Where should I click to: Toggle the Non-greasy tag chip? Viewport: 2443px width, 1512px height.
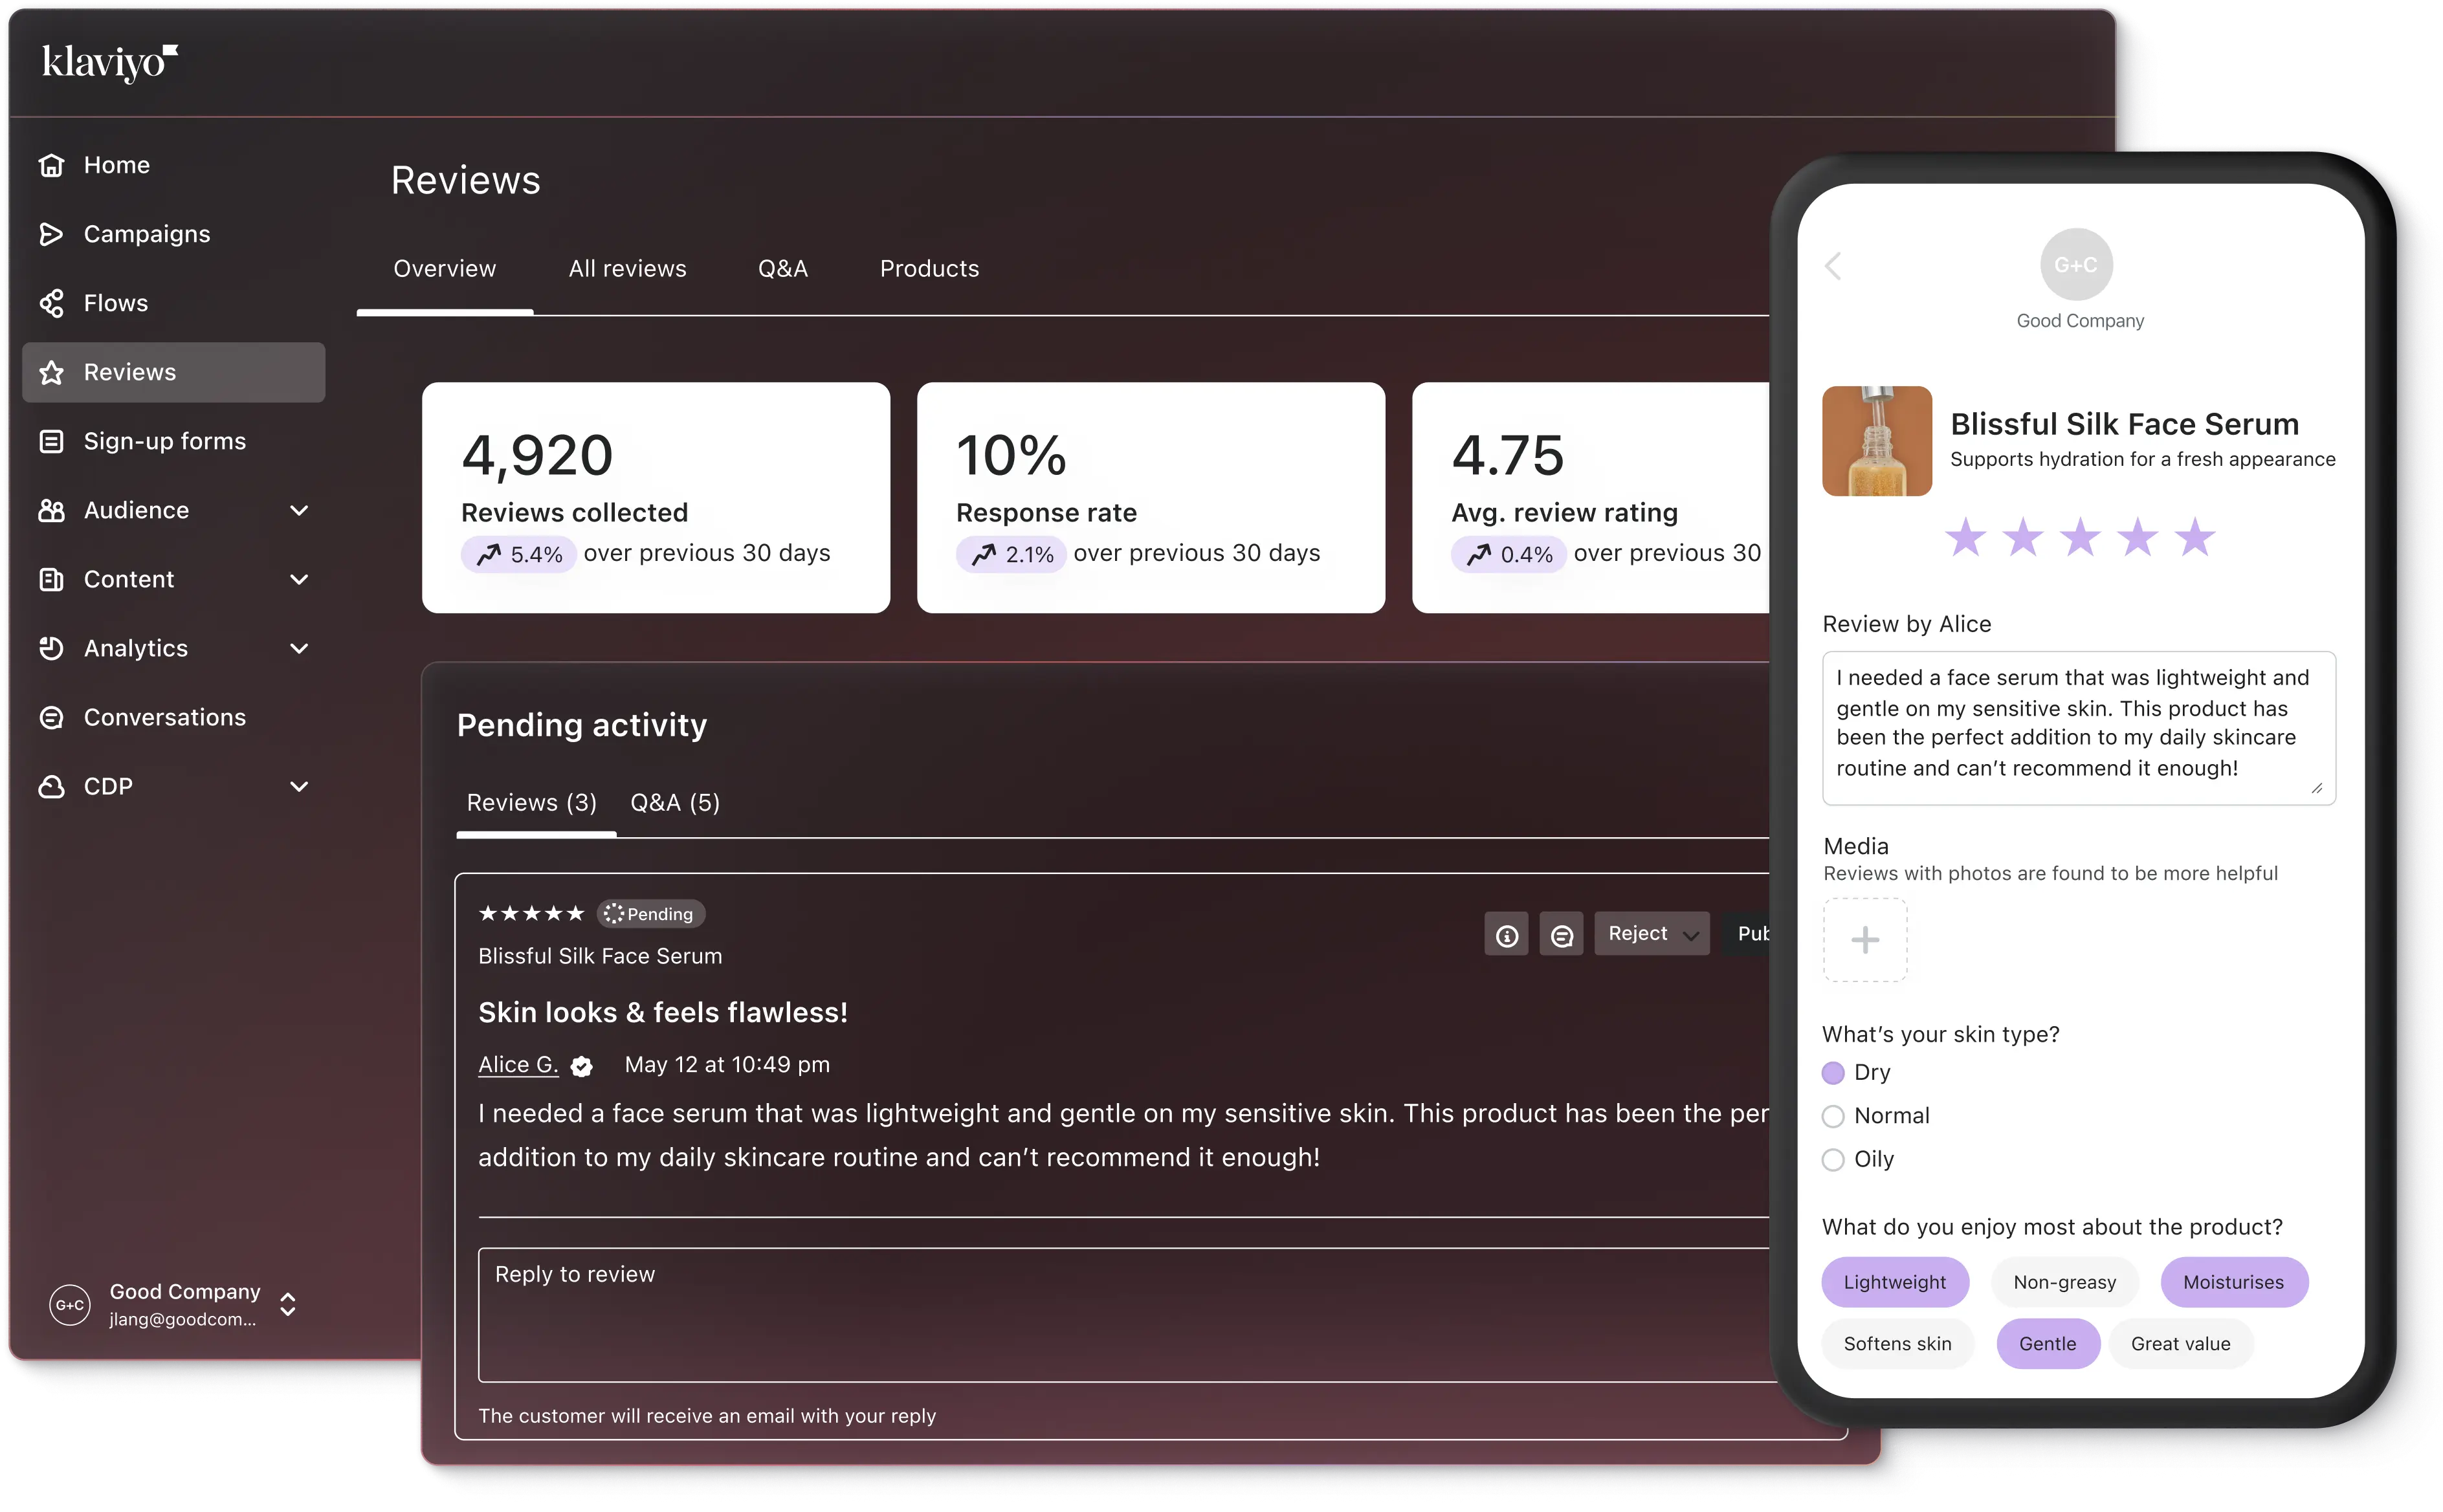pyautogui.click(x=2064, y=1282)
